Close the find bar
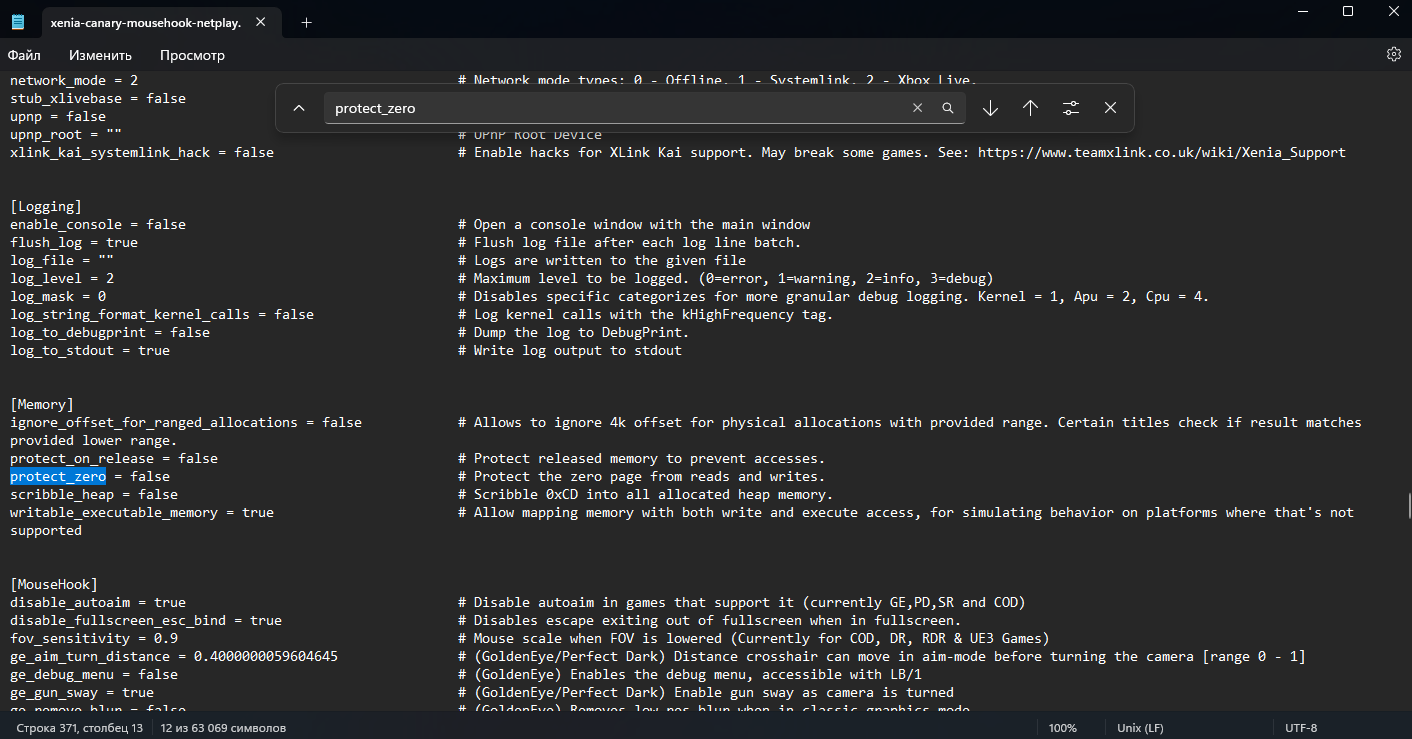Image resolution: width=1412 pixels, height=739 pixels. pos(1110,108)
